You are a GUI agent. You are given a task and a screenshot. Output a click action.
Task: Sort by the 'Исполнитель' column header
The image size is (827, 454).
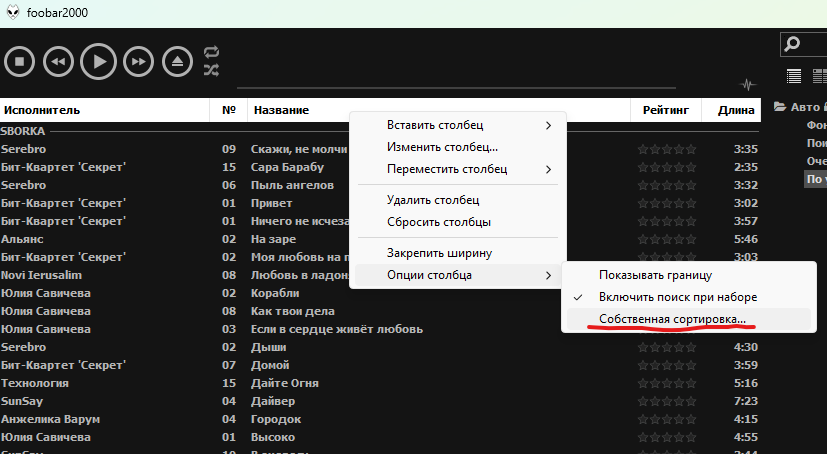pos(40,110)
